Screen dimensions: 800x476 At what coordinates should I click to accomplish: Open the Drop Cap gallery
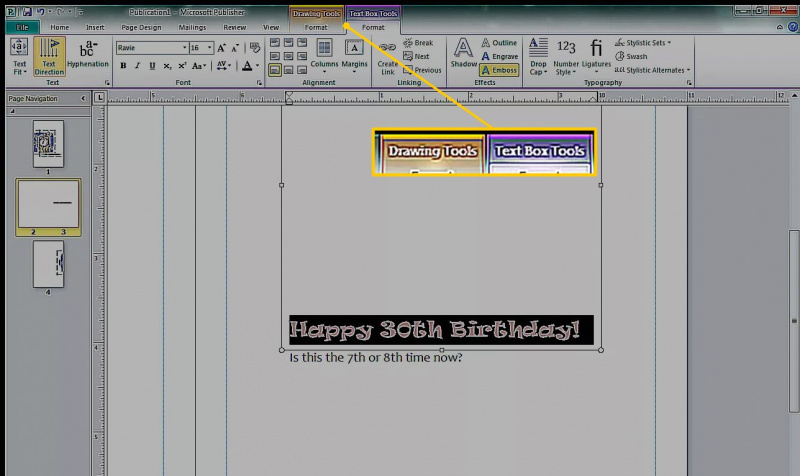point(538,56)
